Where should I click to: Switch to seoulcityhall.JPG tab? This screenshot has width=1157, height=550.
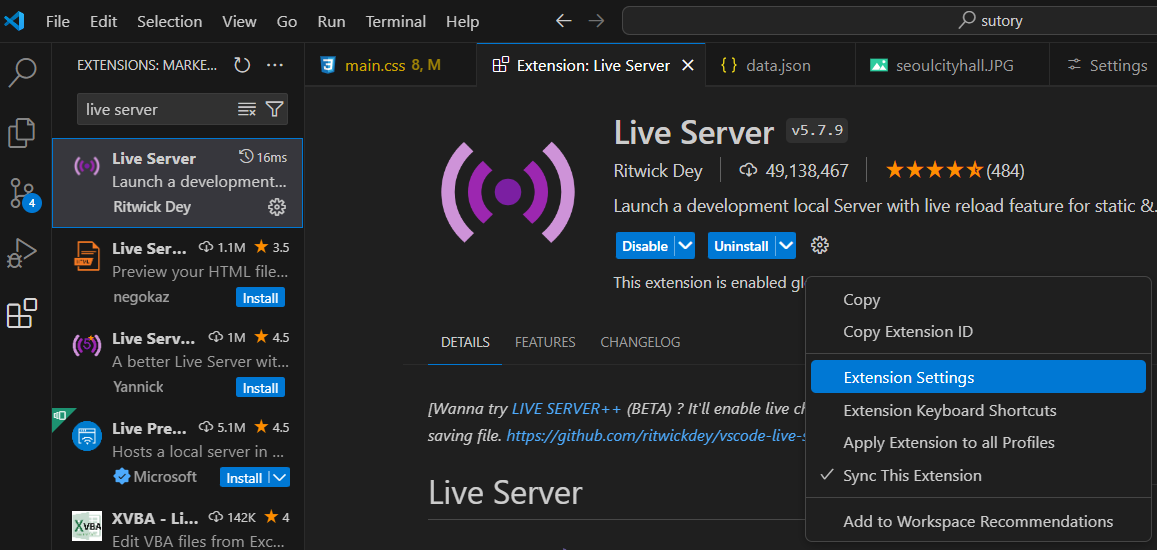(952, 66)
